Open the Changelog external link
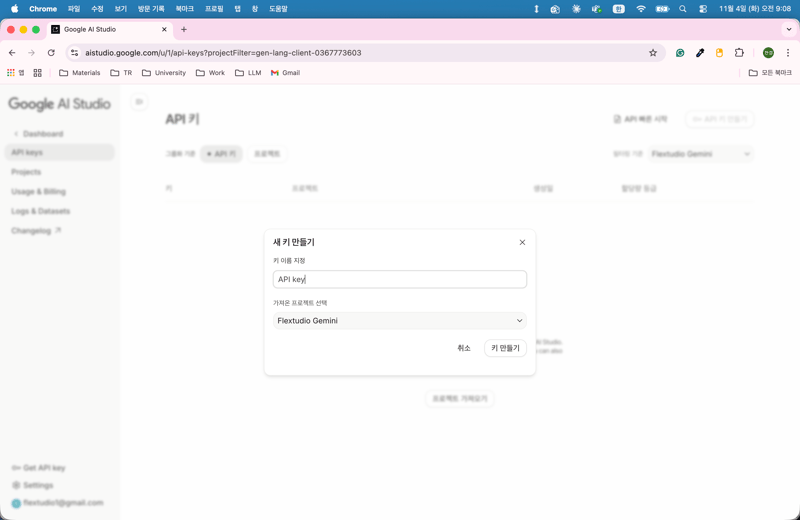This screenshot has width=800, height=520. coord(36,231)
